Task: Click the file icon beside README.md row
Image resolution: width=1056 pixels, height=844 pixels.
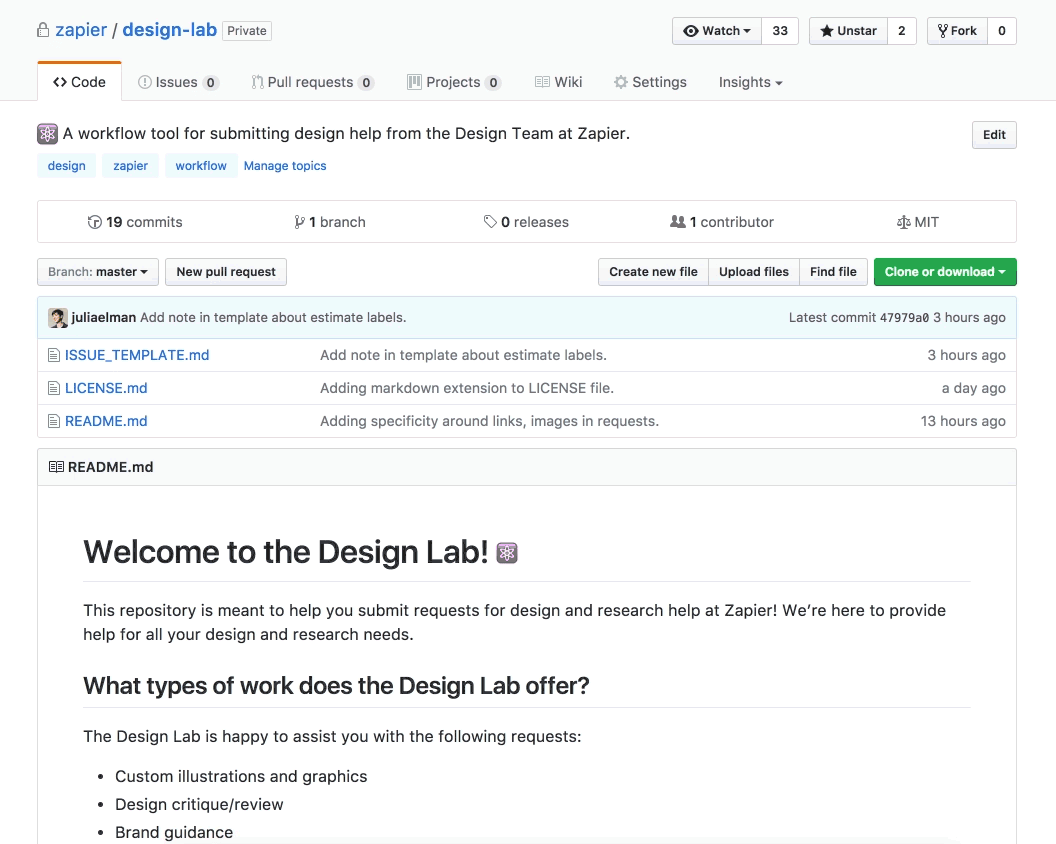Action: coord(54,421)
